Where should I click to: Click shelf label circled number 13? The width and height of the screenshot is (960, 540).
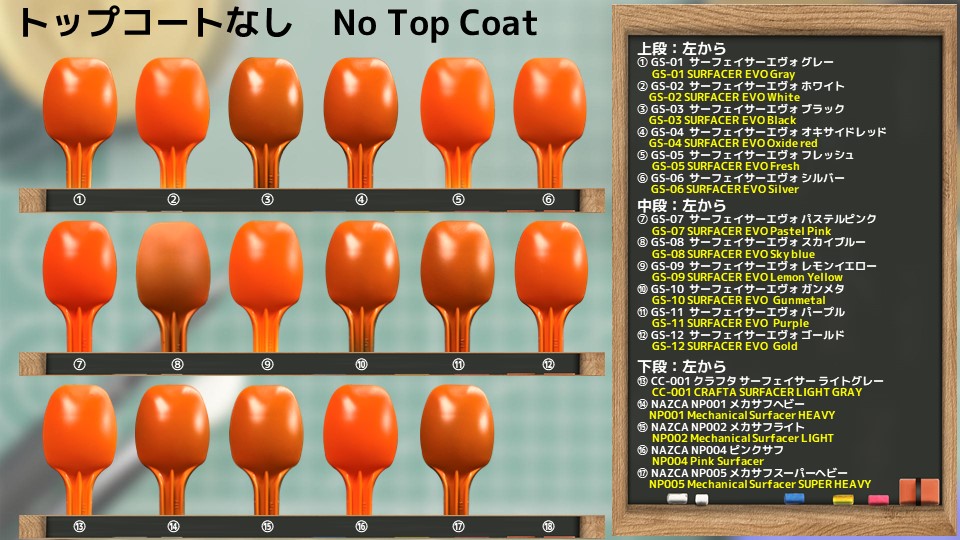pos(80,527)
